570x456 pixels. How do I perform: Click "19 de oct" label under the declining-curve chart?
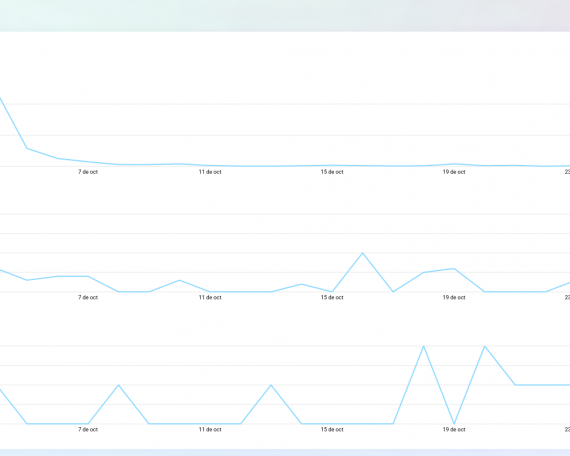click(454, 172)
